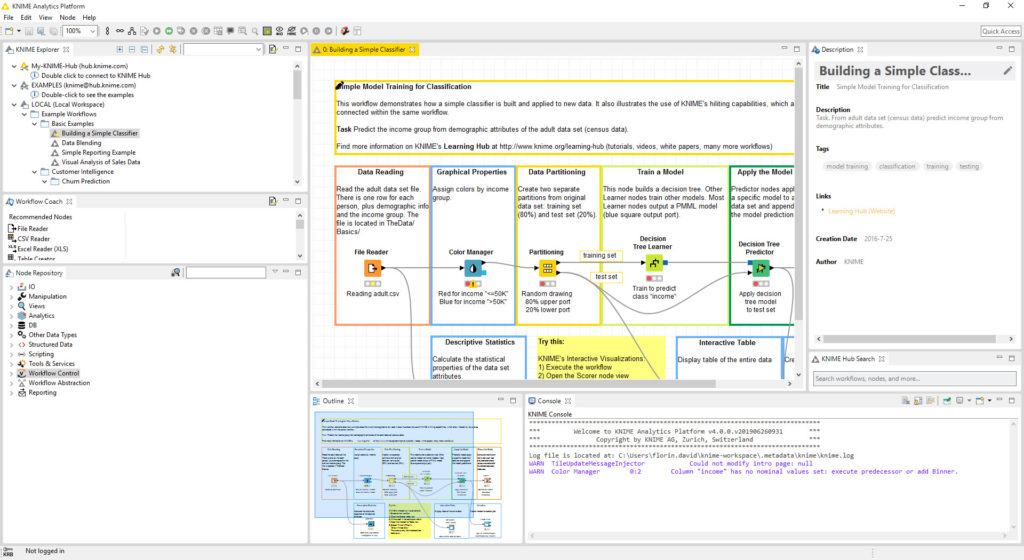Click the edit pencil icon in Description panel
Image resolution: width=1024 pixels, height=560 pixels.
pyautogui.click(x=1008, y=70)
